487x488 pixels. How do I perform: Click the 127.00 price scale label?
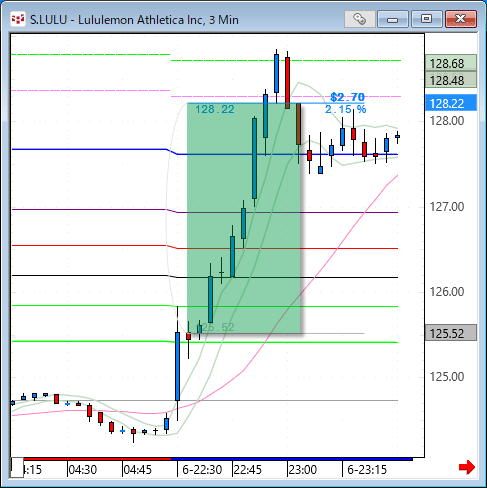447,207
